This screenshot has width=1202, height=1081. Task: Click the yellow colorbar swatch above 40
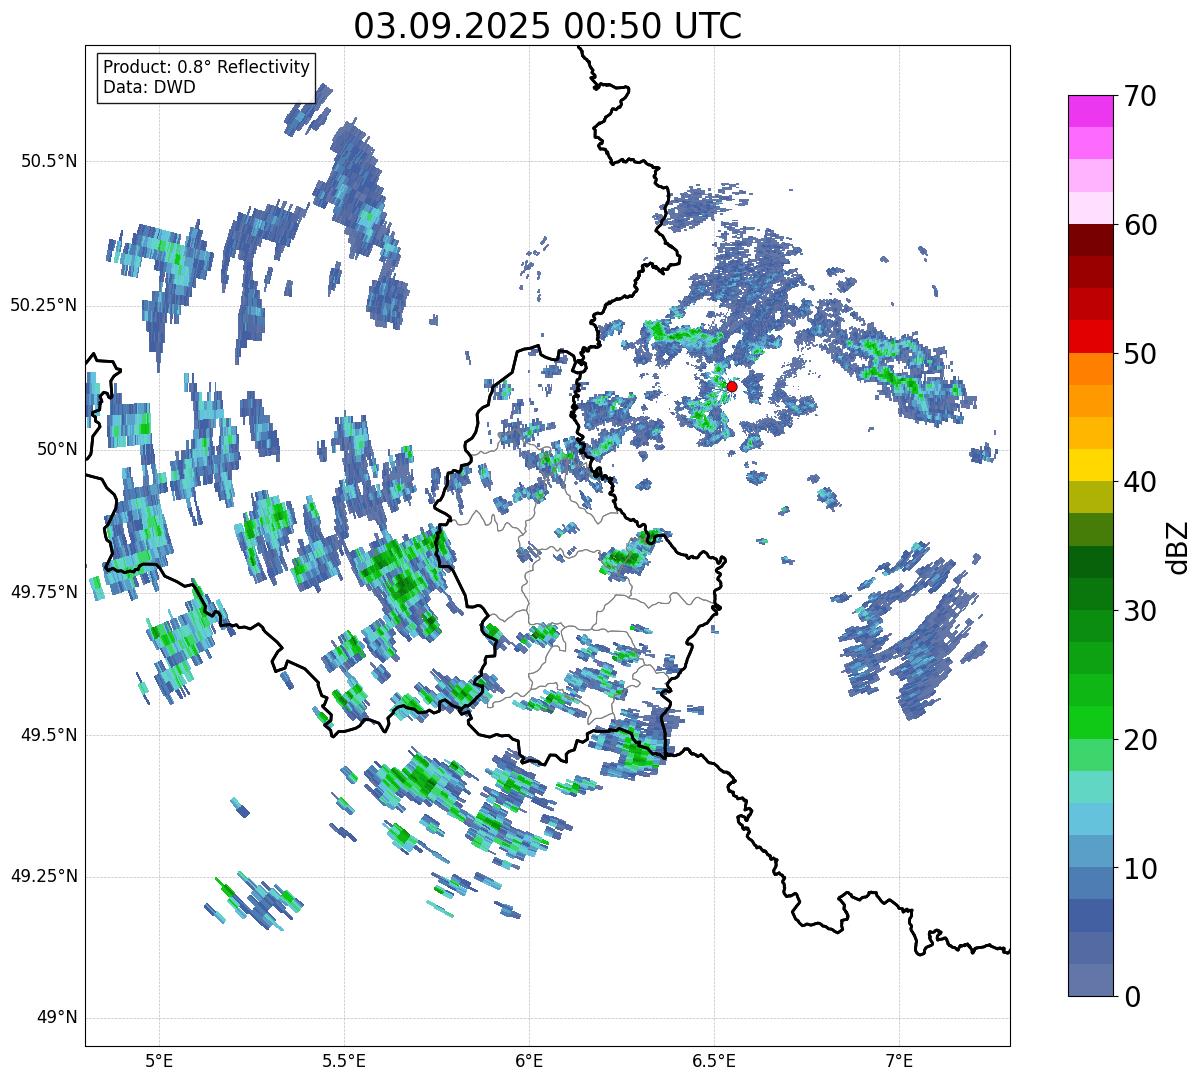coord(1090,465)
